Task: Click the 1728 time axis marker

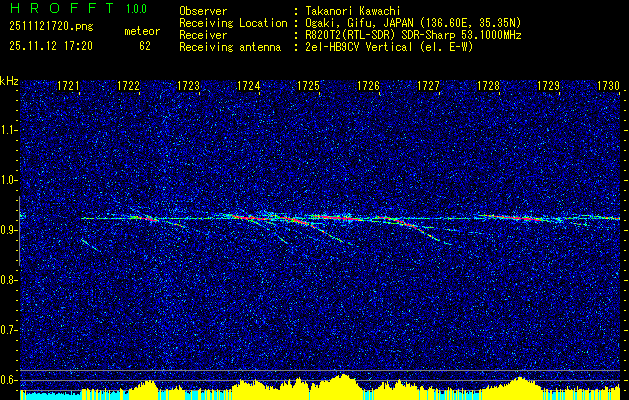Action: (488, 86)
